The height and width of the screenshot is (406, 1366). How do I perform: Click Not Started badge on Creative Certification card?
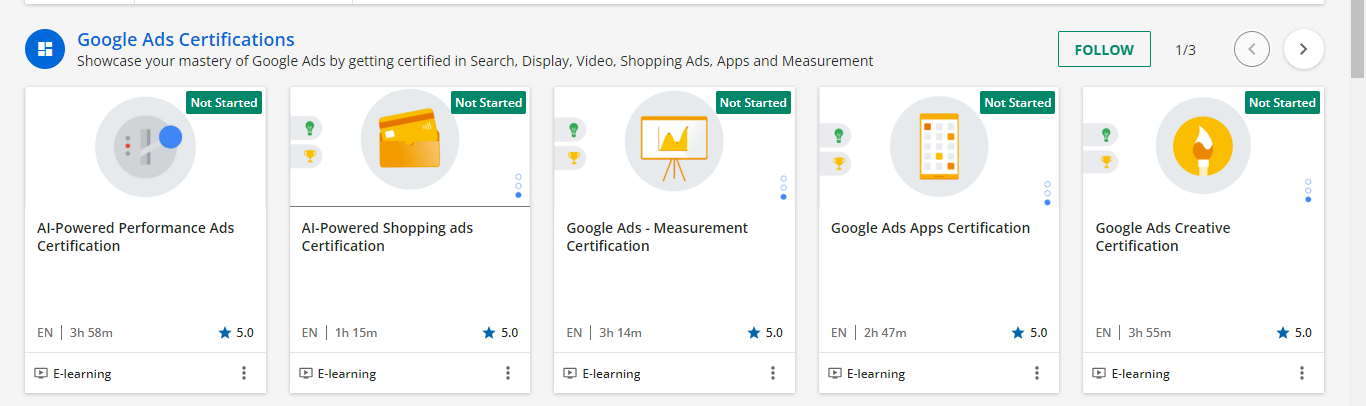coord(1283,102)
